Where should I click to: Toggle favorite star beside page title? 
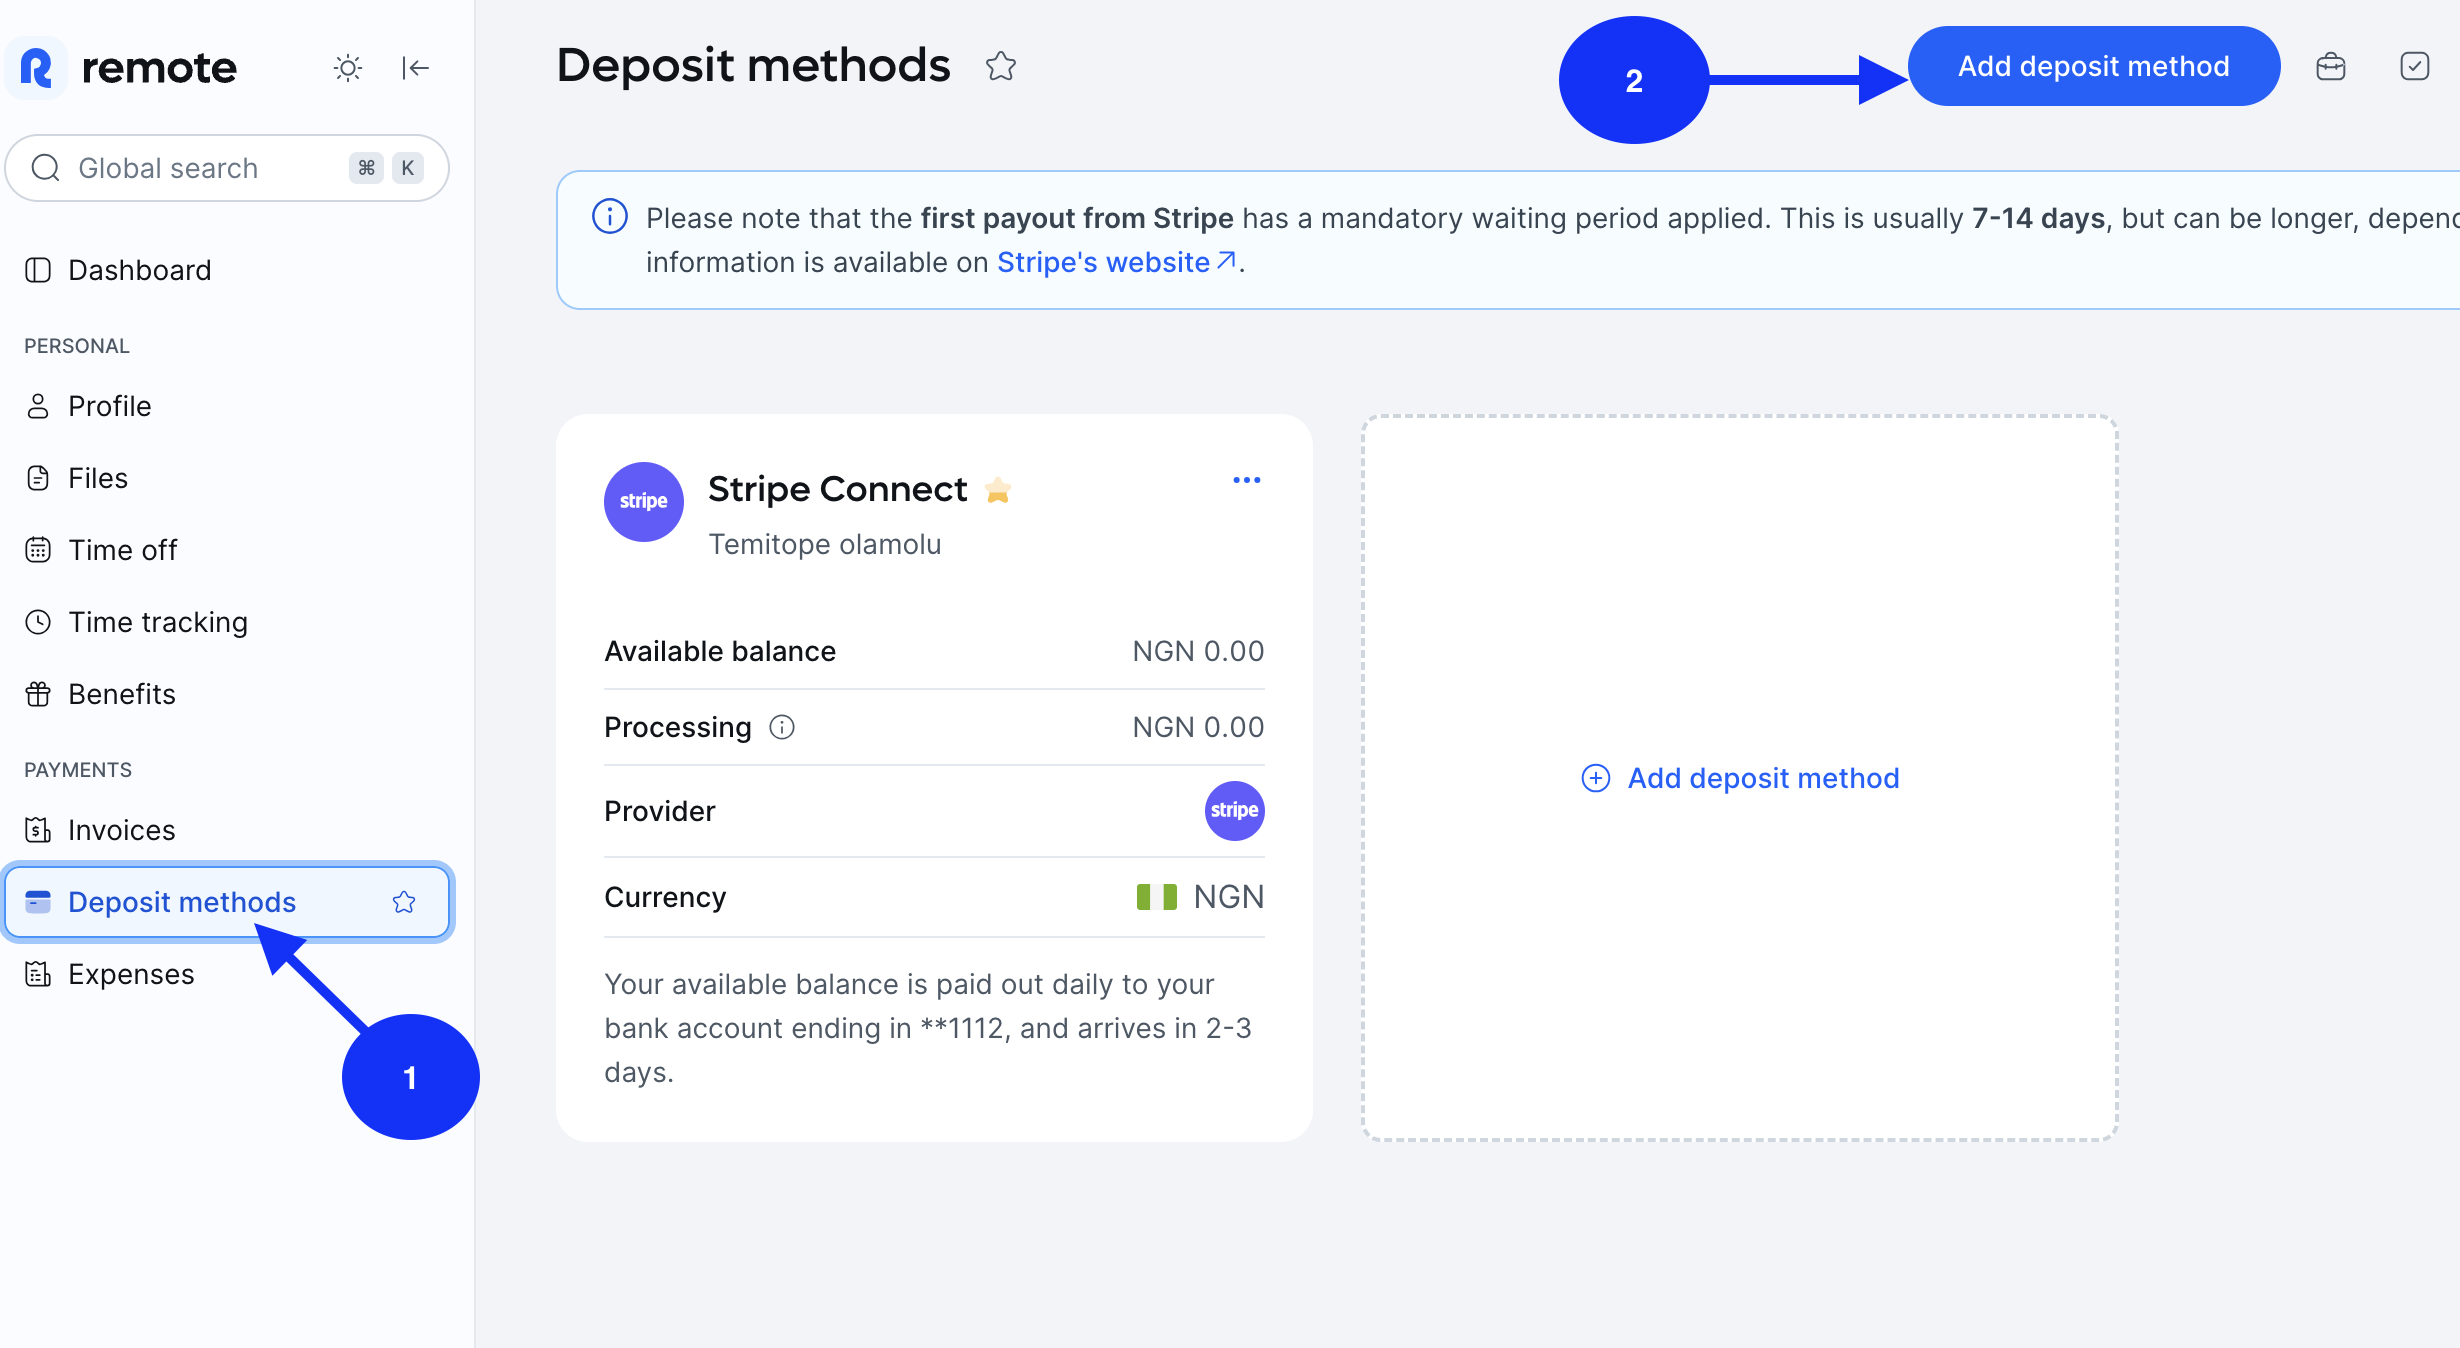pyautogui.click(x=1000, y=66)
